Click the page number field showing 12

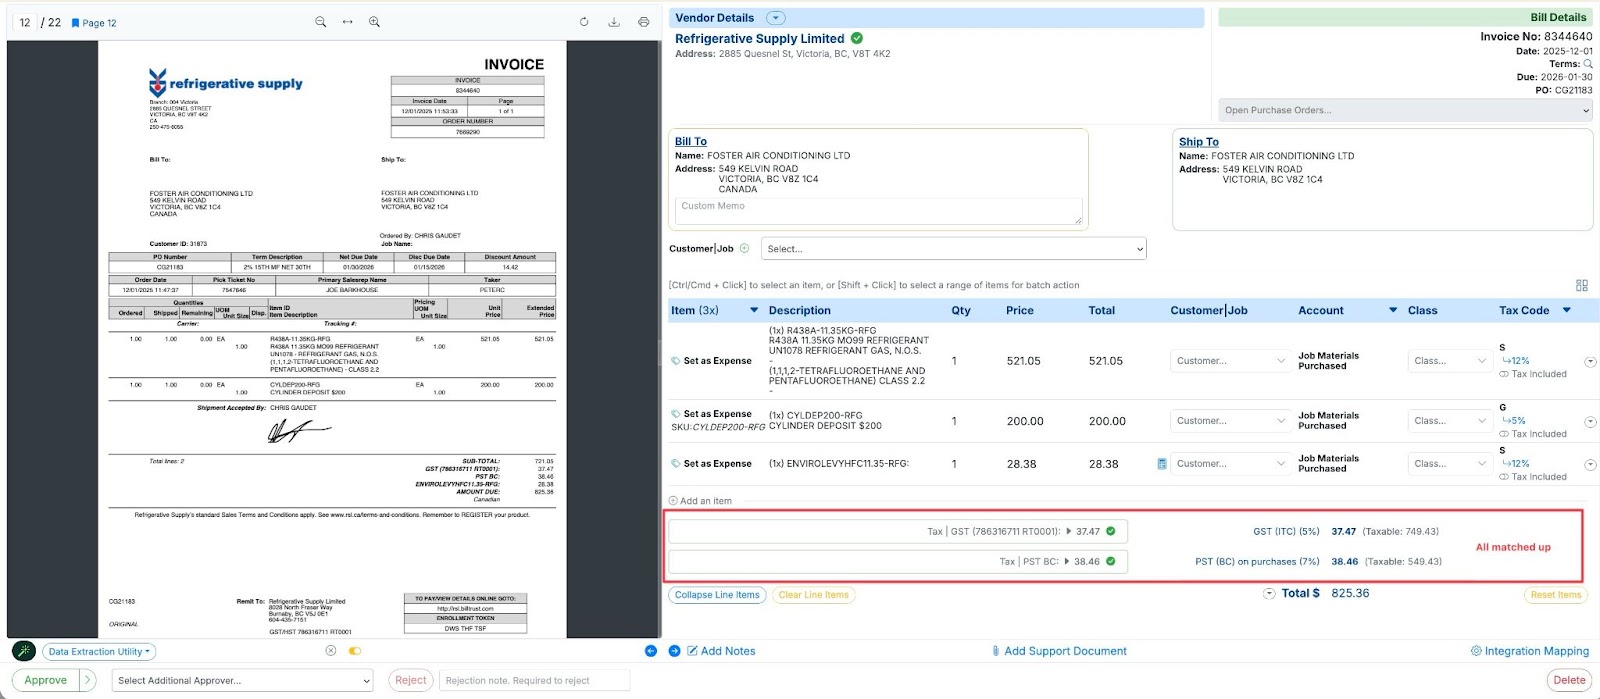click(x=25, y=22)
